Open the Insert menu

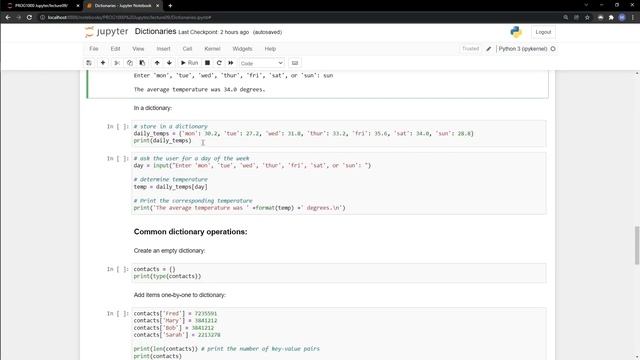[x=163, y=49]
